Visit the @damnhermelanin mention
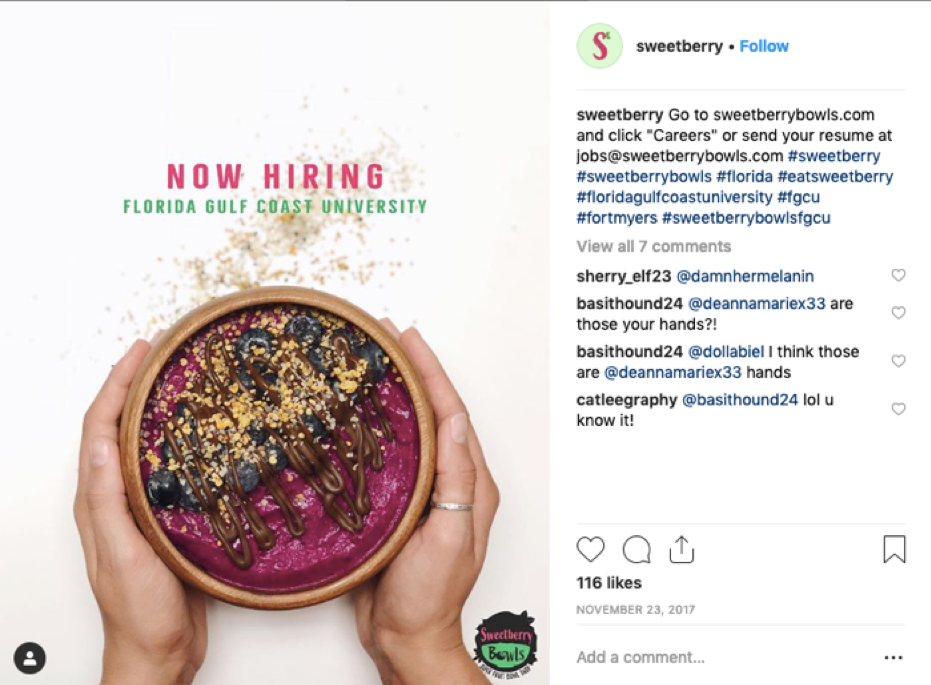This screenshot has height=685, width=931. 745,276
